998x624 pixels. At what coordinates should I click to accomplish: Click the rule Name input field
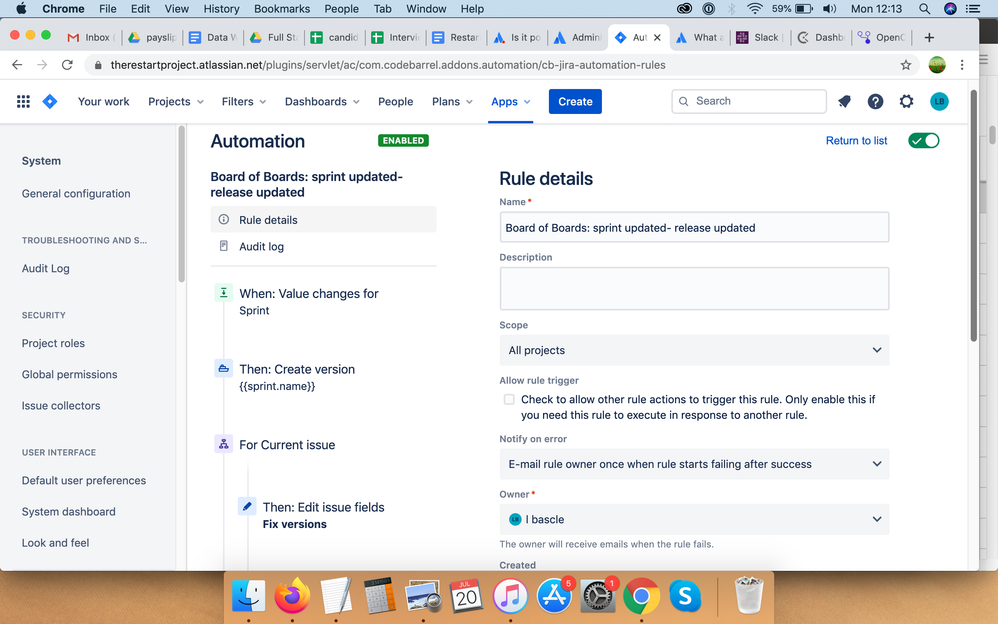(x=694, y=227)
